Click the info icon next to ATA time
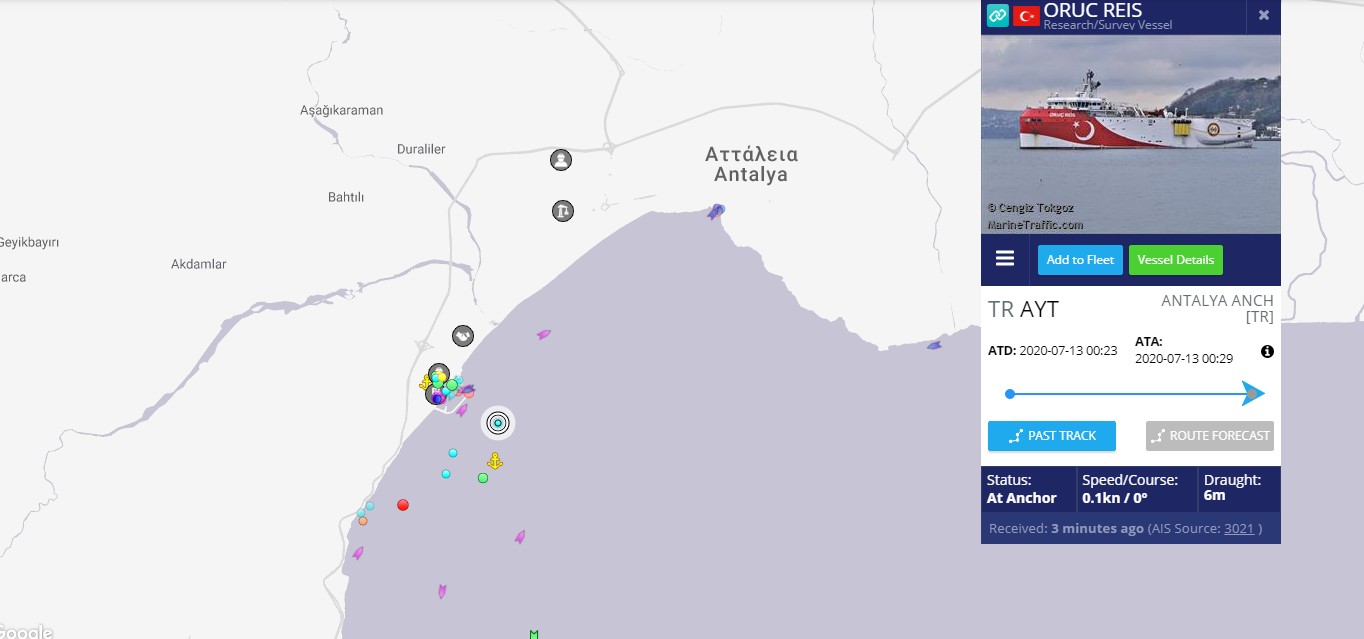The image size is (1364, 639). point(1267,351)
